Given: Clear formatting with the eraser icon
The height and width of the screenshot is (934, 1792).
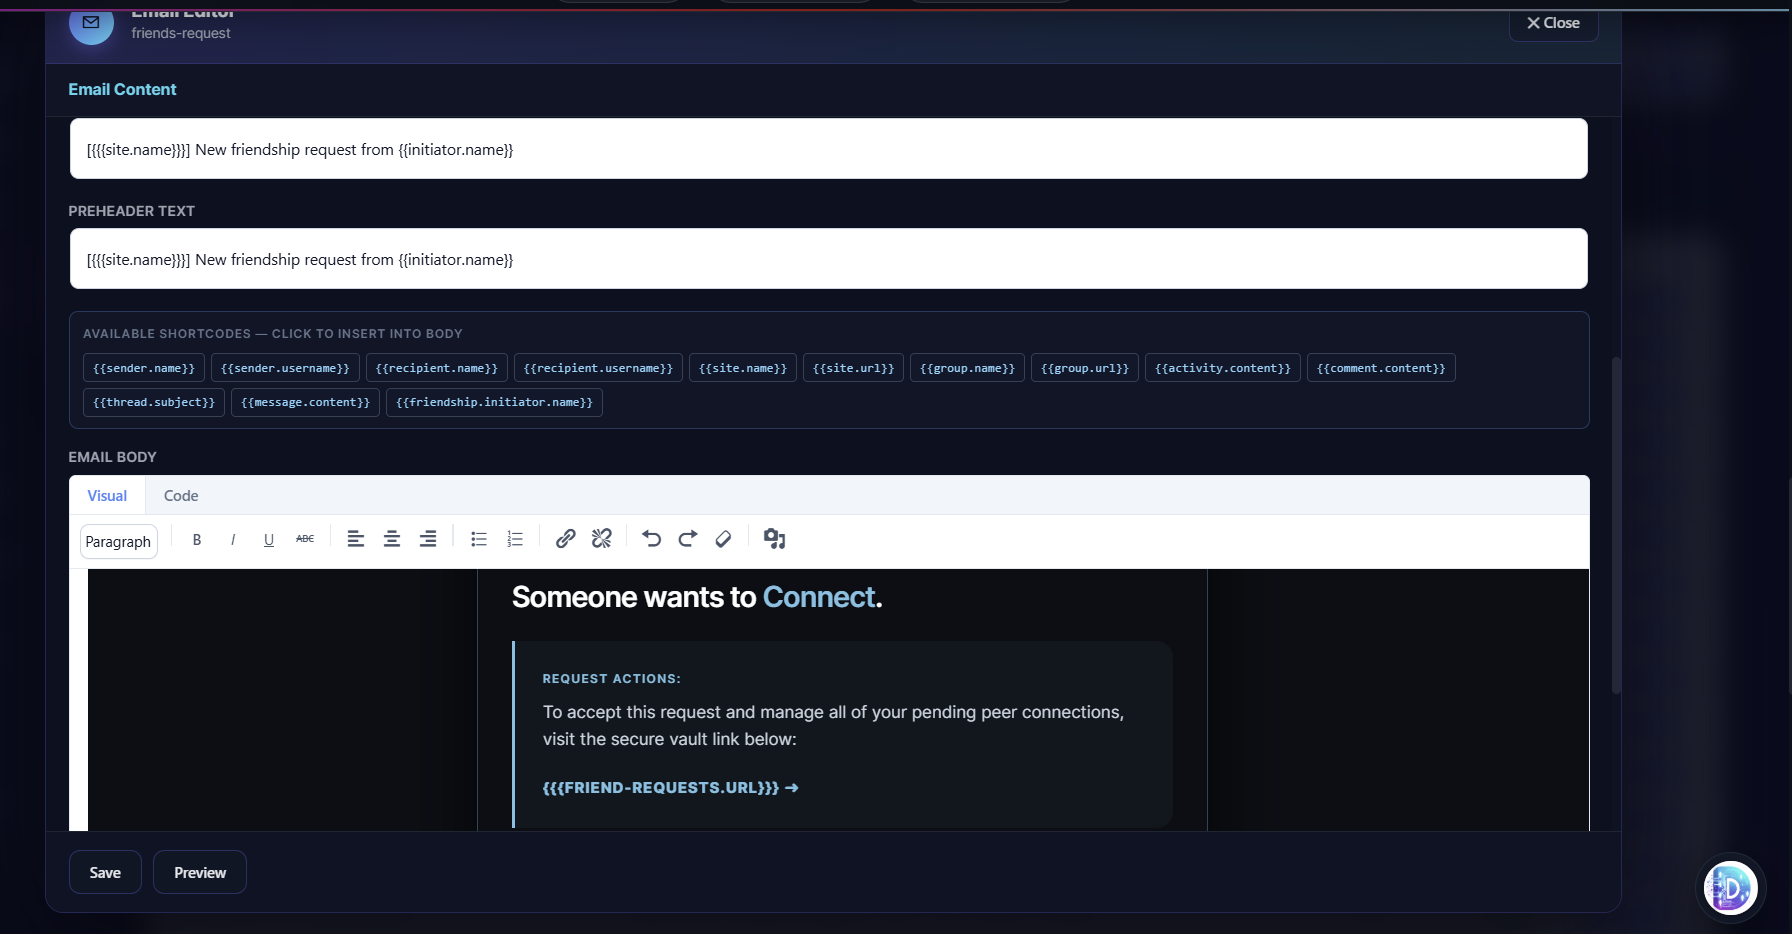Looking at the screenshot, I should (x=723, y=539).
